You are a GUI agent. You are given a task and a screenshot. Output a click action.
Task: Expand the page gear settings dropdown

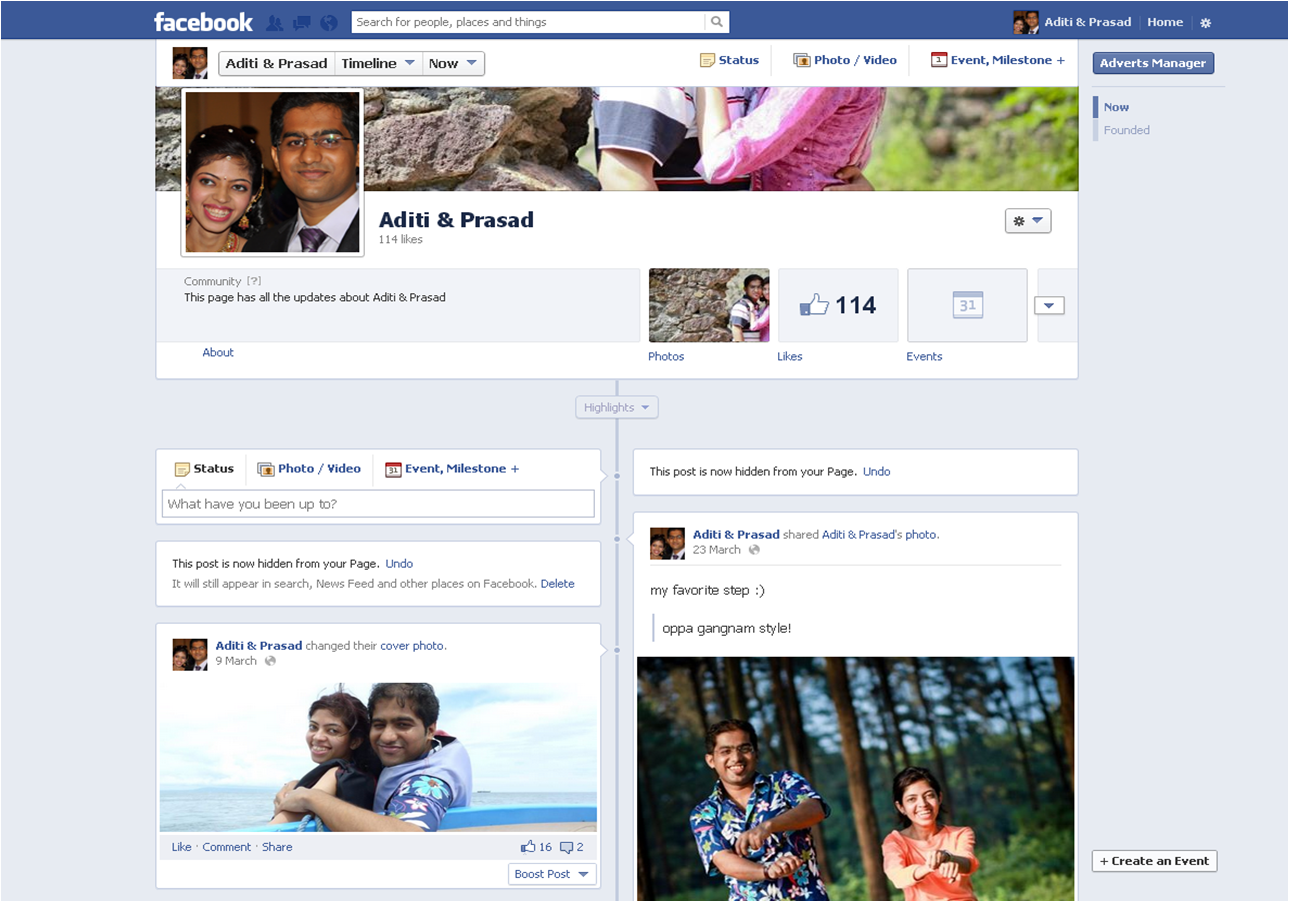click(1027, 221)
